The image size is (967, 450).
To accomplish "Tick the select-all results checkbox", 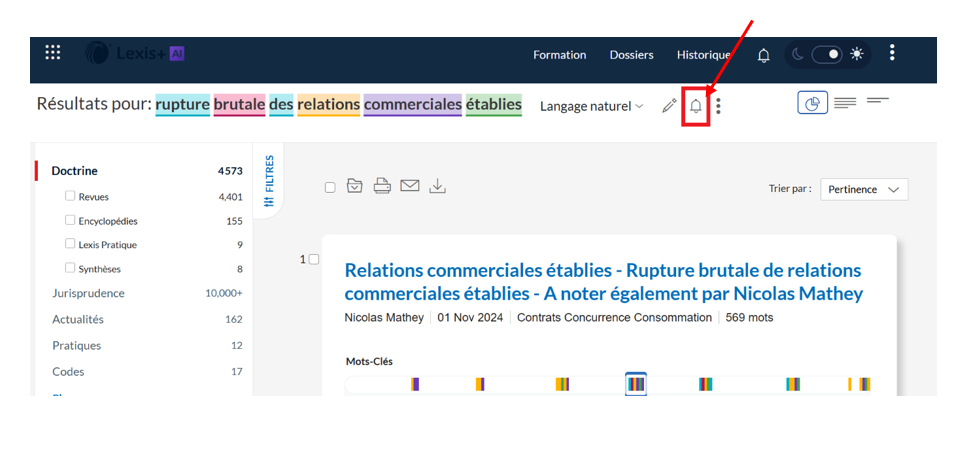I will [x=330, y=187].
